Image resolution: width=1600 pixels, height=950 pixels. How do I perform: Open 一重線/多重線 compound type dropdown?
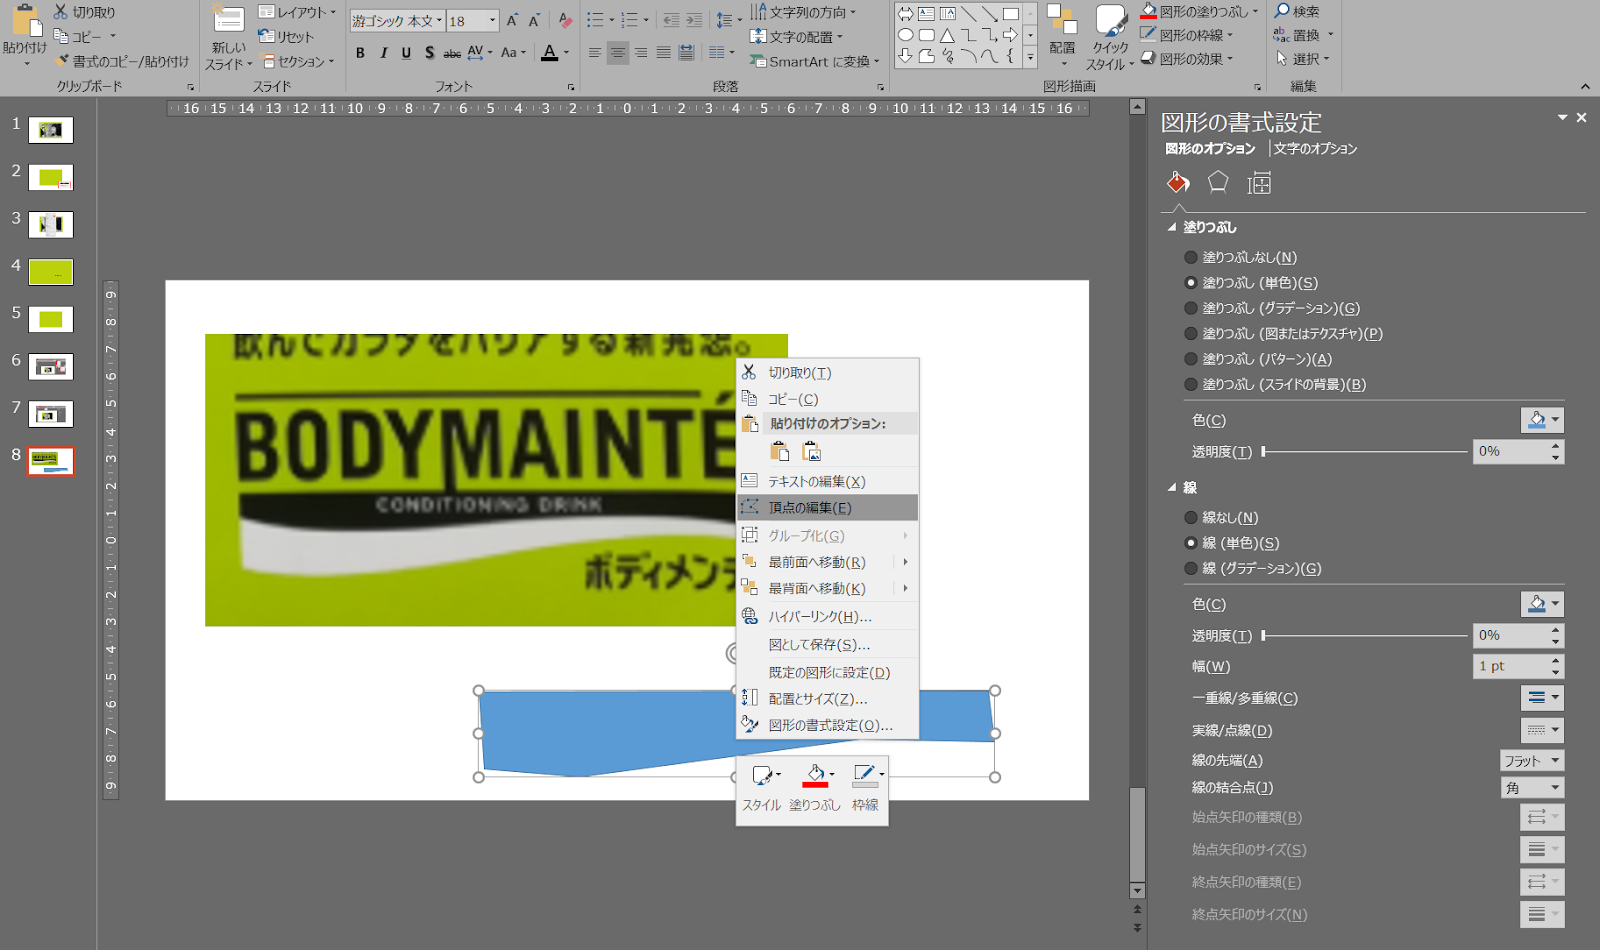(1542, 698)
